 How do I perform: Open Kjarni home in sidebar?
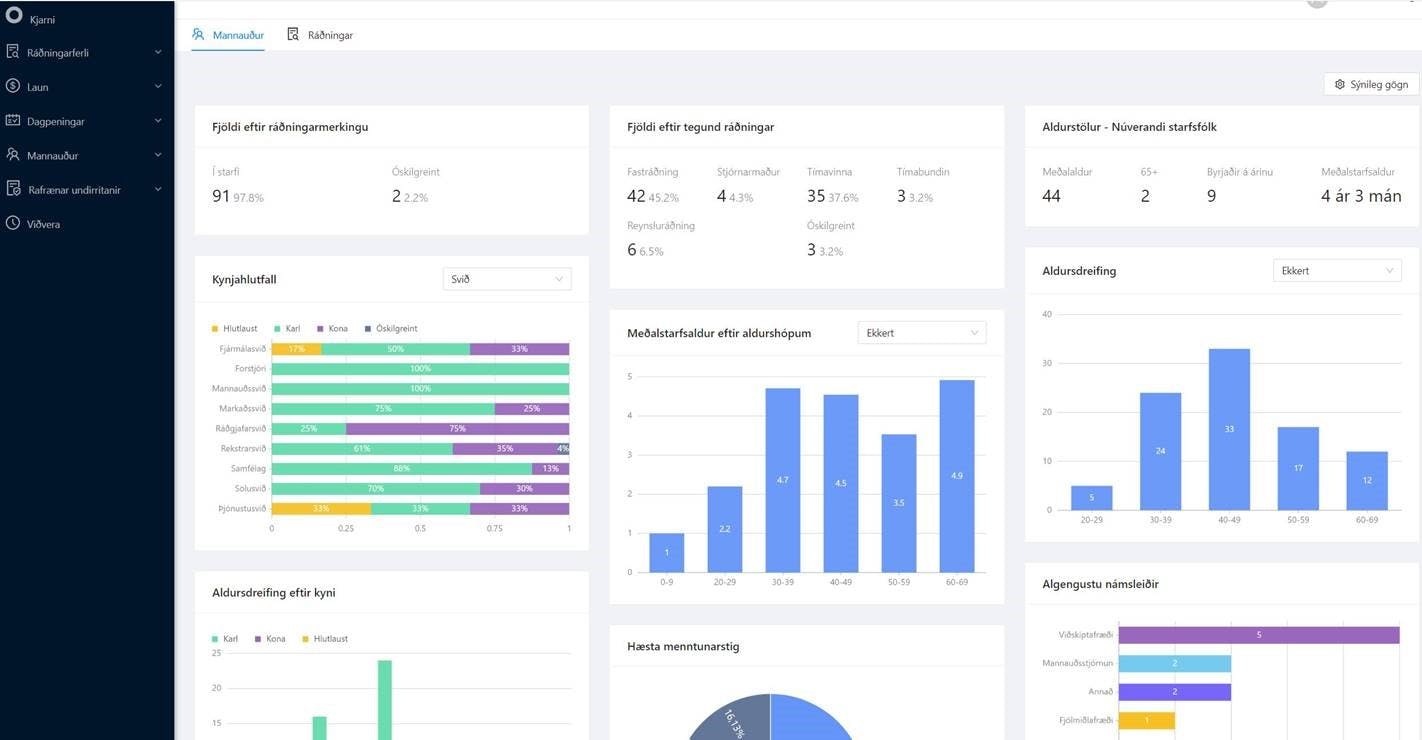coord(43,19)
